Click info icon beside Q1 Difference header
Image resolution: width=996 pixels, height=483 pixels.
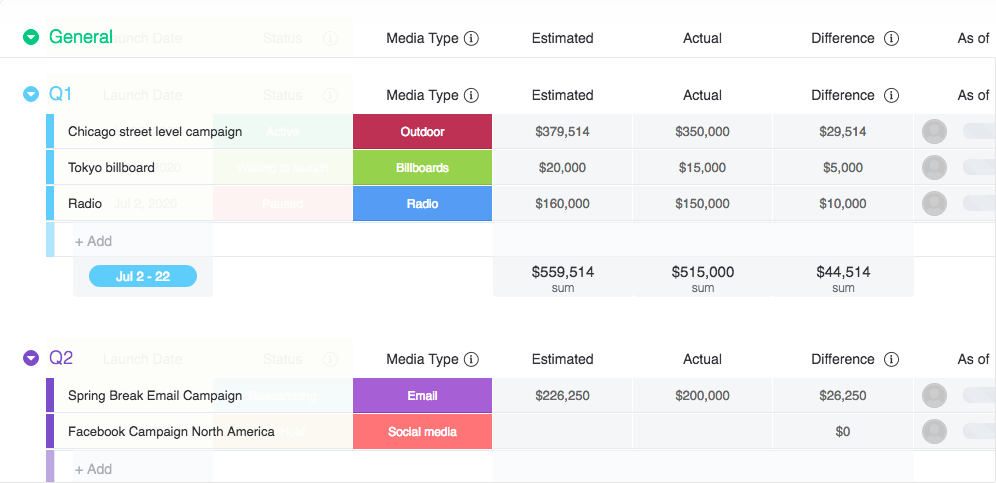pos(891,95)
